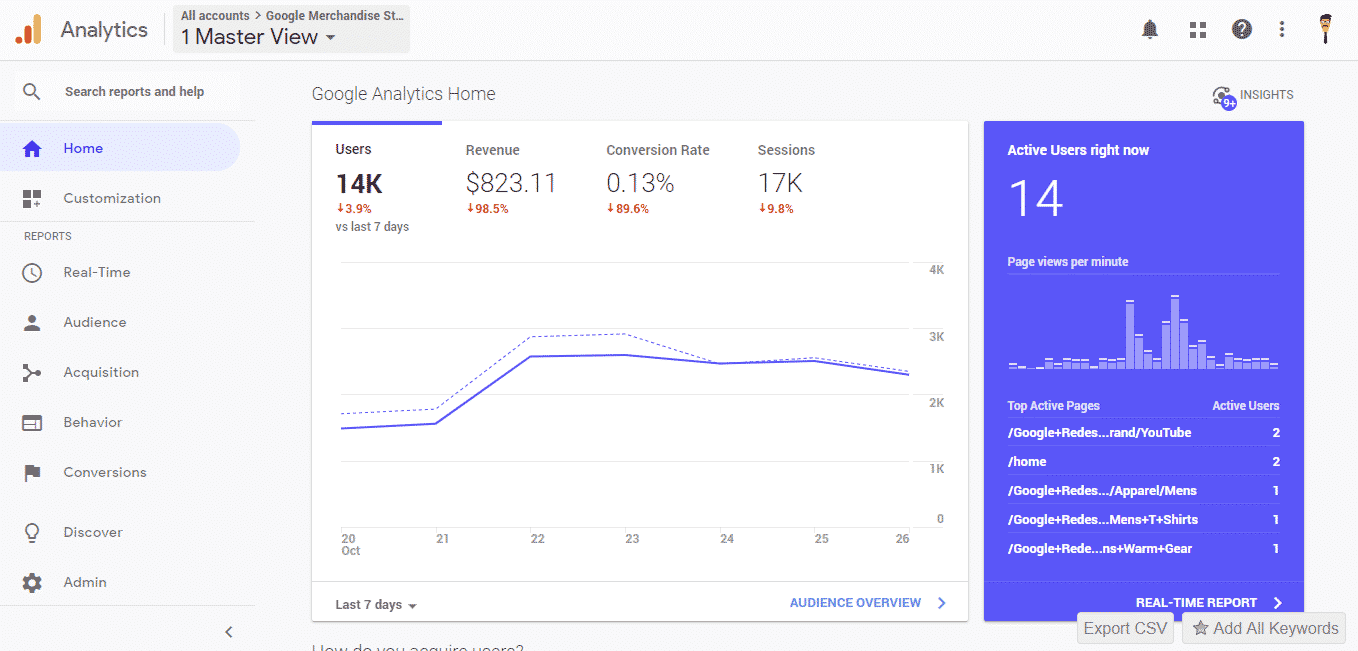This screenshot has width=1358, height=651.
Task: Open the Acquisition report icon
Action: (x=31, y=372)
